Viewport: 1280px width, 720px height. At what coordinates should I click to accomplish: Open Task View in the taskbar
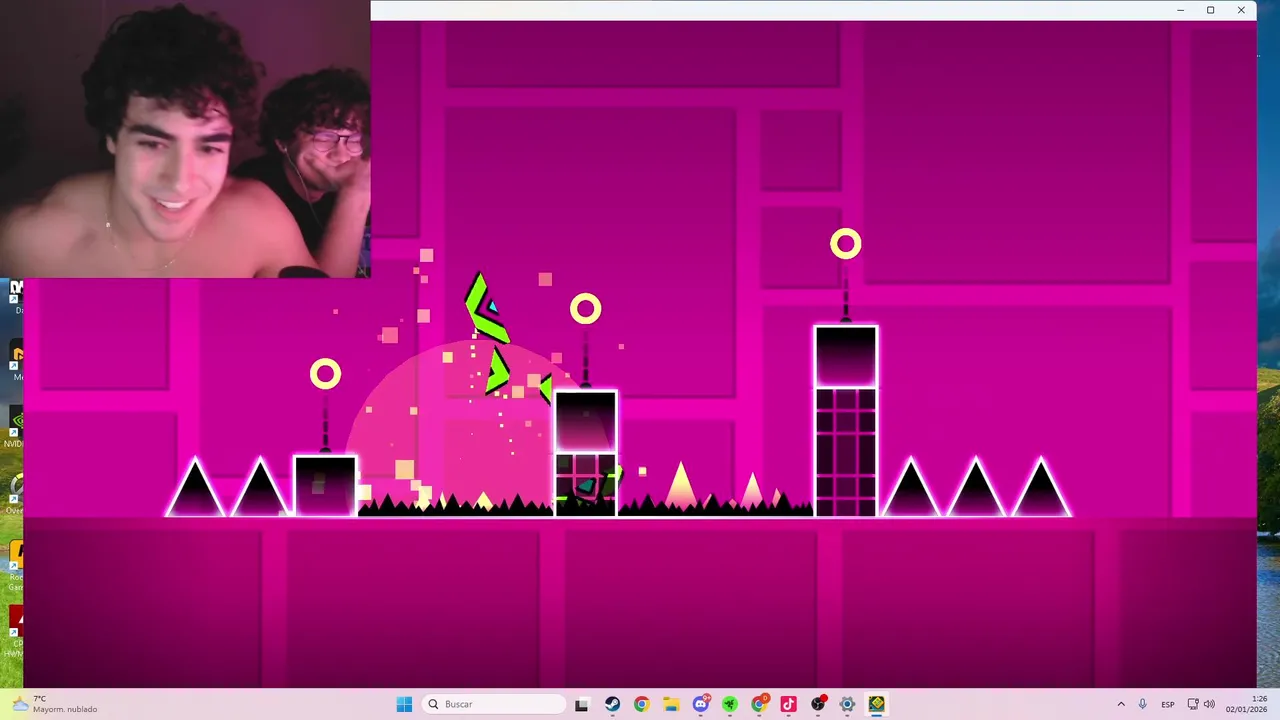(582, 704)
